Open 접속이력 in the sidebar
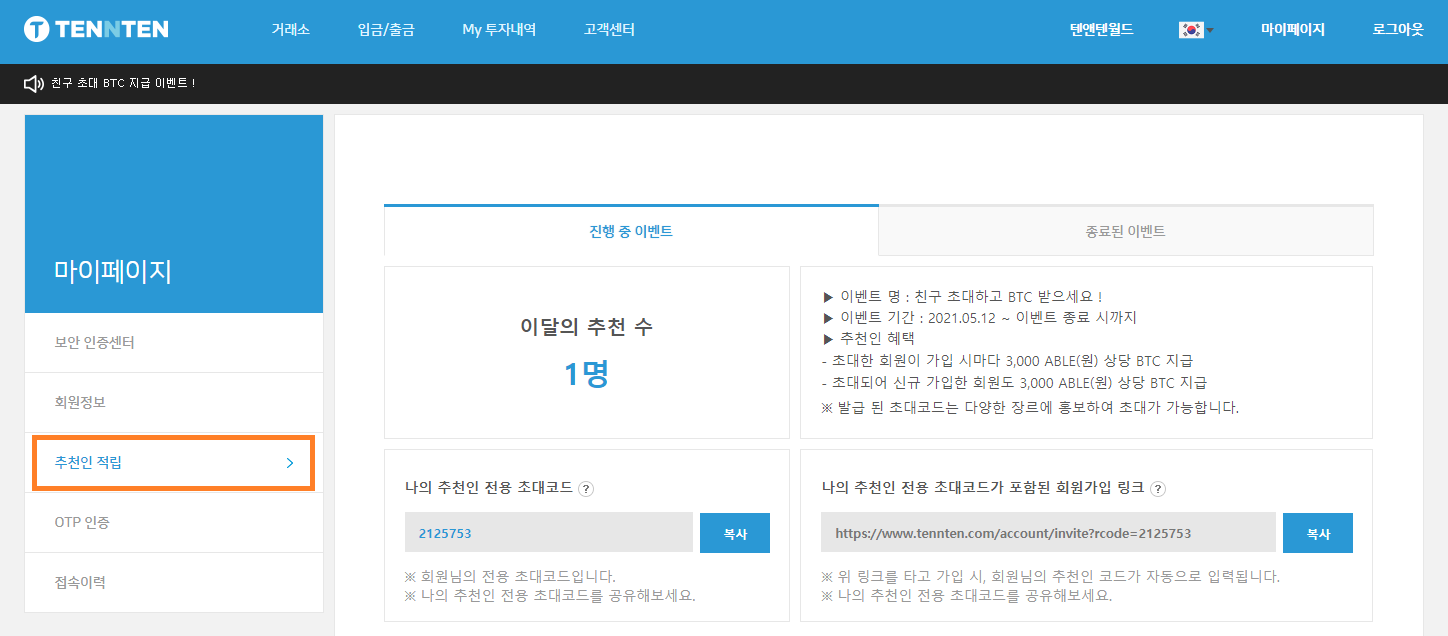Viewport: 1448px width, 636px height. coord(174,583)
